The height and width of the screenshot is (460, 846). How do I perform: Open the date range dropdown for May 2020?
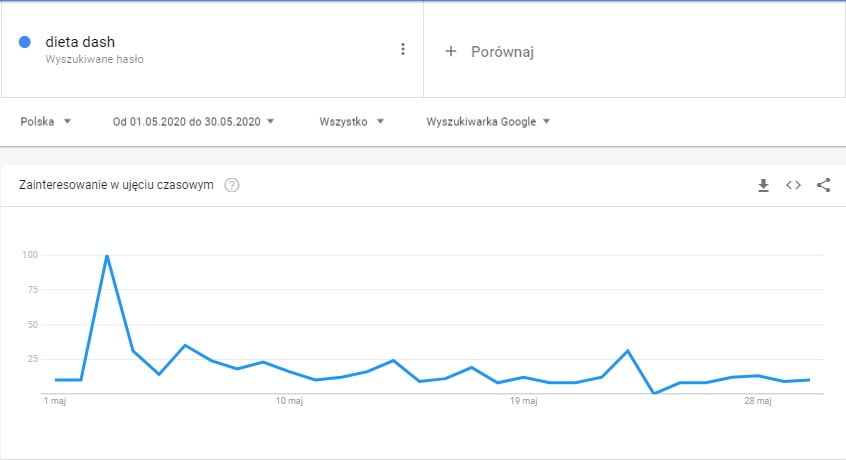(x=193, y=121)
